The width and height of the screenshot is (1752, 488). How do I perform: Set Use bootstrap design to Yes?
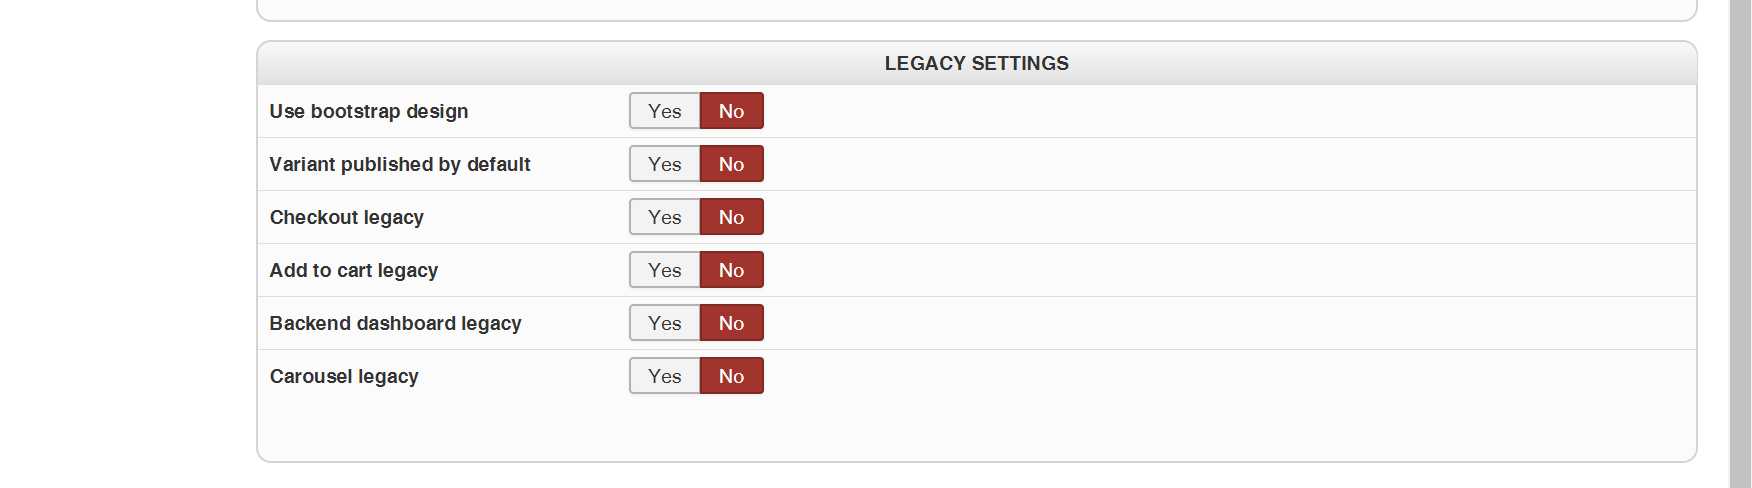[665, 111]
